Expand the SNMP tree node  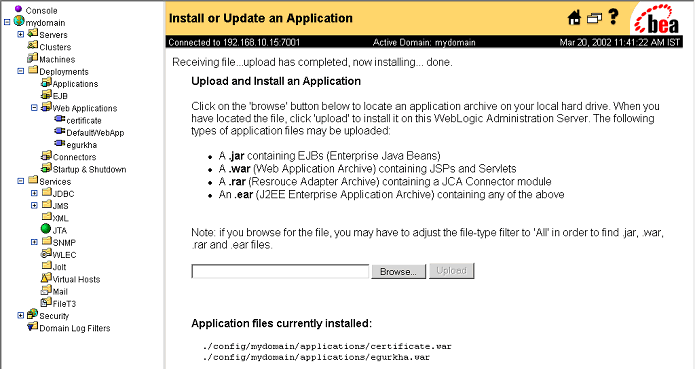tap(34, 242)
